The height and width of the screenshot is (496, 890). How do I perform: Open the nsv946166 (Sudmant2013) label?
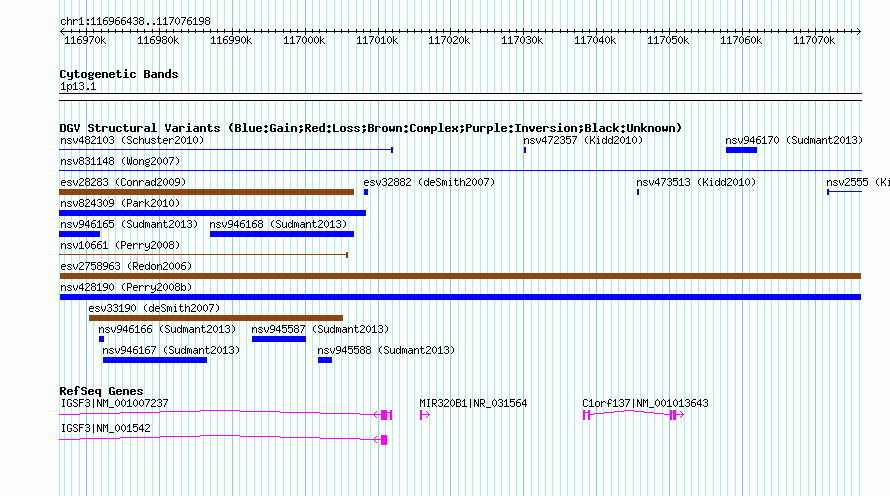[167, 329]
